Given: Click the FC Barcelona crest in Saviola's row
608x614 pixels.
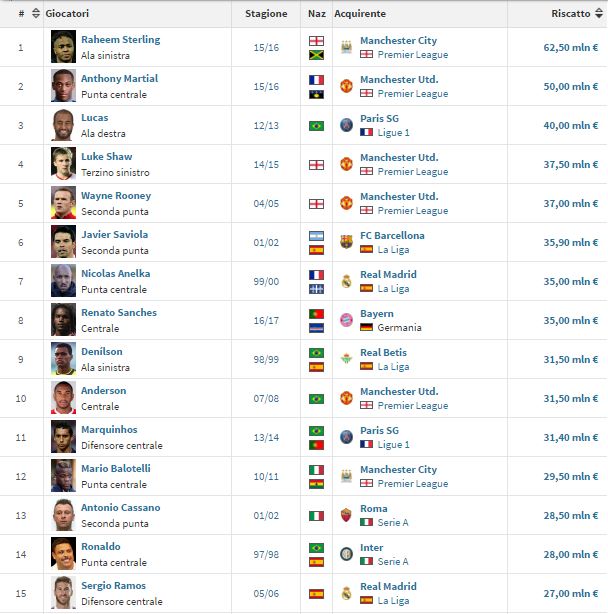Looking at the screenshot, I should [346, 242].
